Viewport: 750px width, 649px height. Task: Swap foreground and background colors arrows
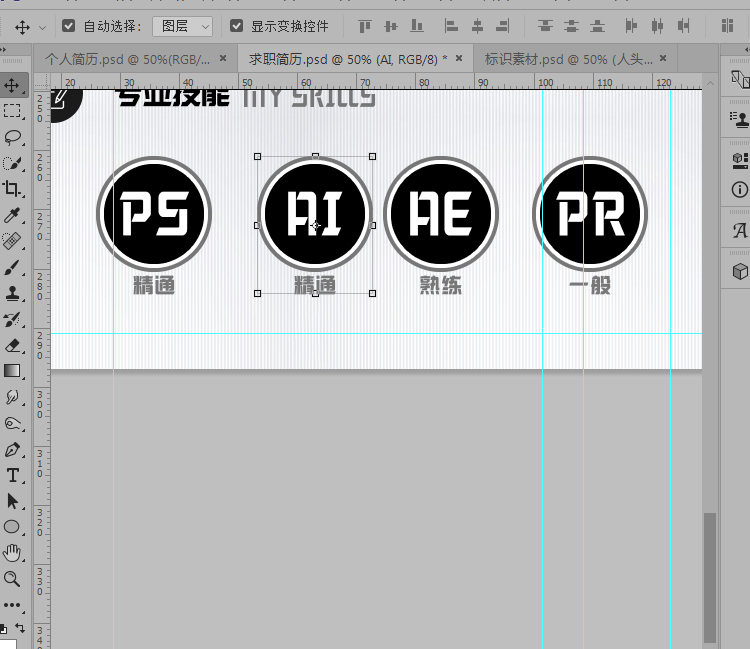tap(20, 627)
